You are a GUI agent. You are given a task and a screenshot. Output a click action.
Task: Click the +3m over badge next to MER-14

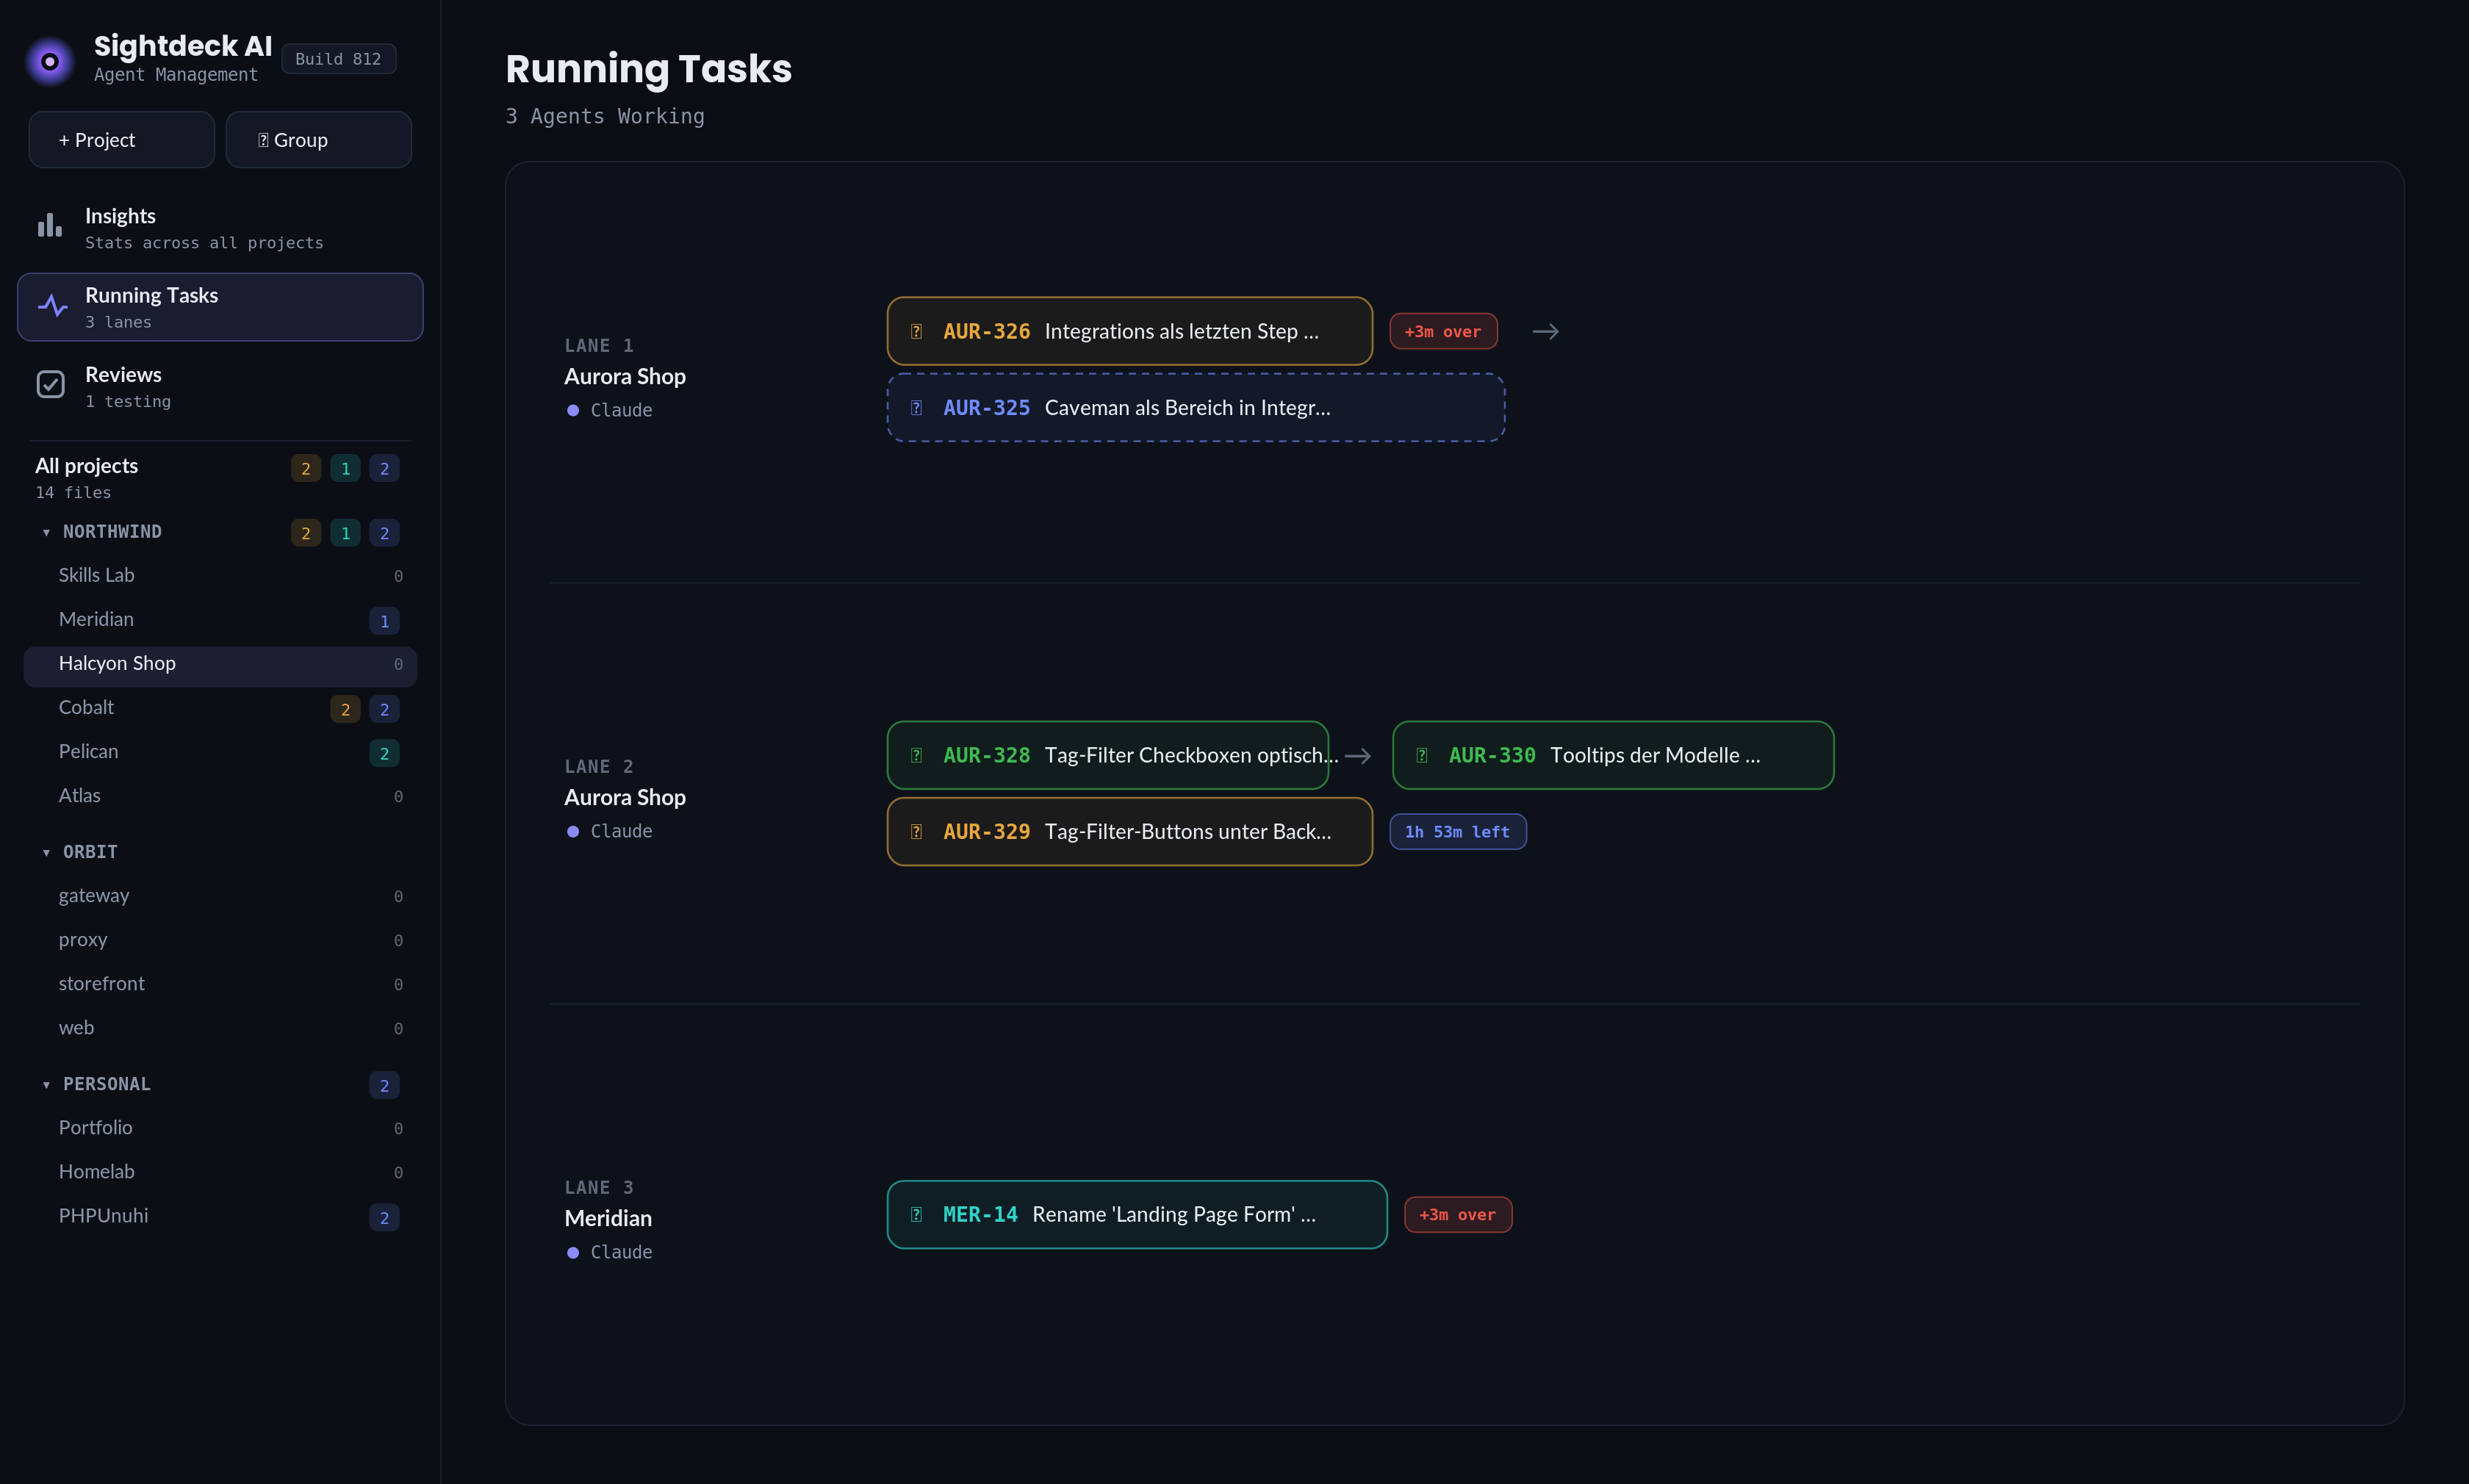click(1458, 1215)
